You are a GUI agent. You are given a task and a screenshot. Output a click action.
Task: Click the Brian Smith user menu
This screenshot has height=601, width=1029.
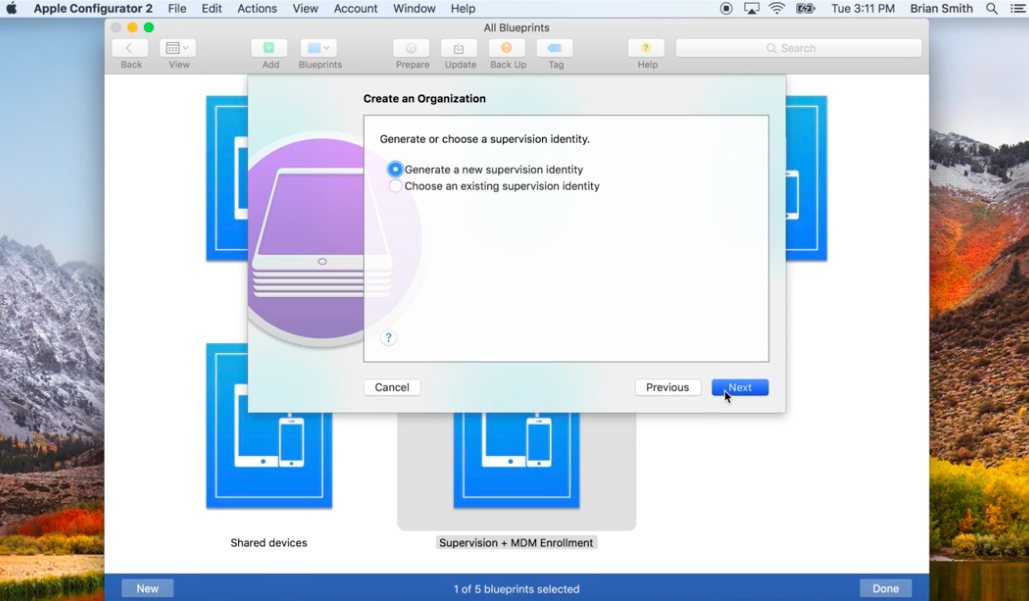pyautogui.click(x=942, y=9)
